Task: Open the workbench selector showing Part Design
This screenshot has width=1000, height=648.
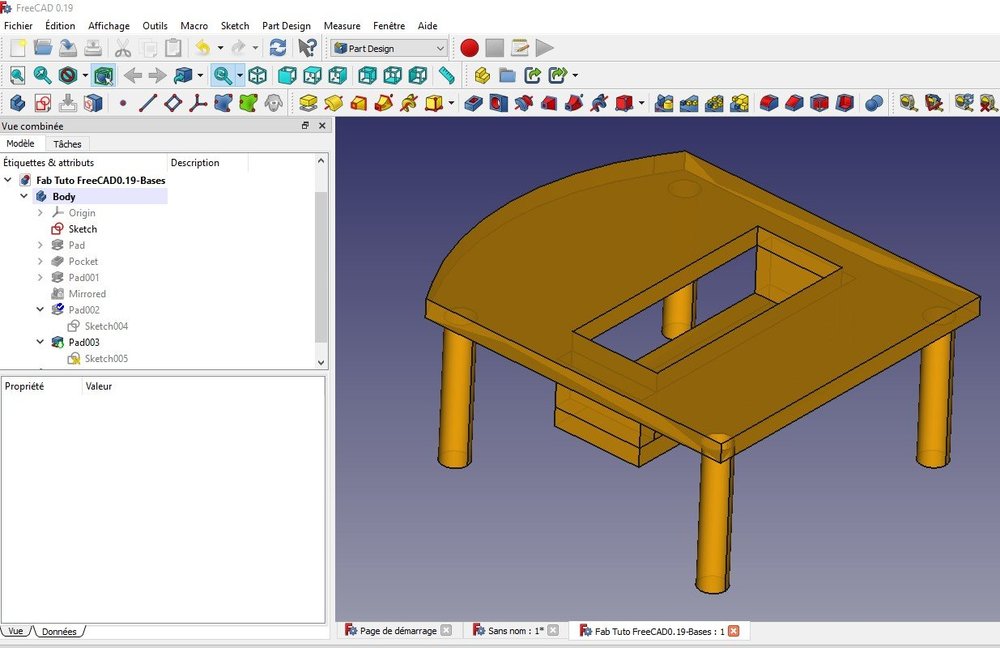Action: (x=388, y=48)
